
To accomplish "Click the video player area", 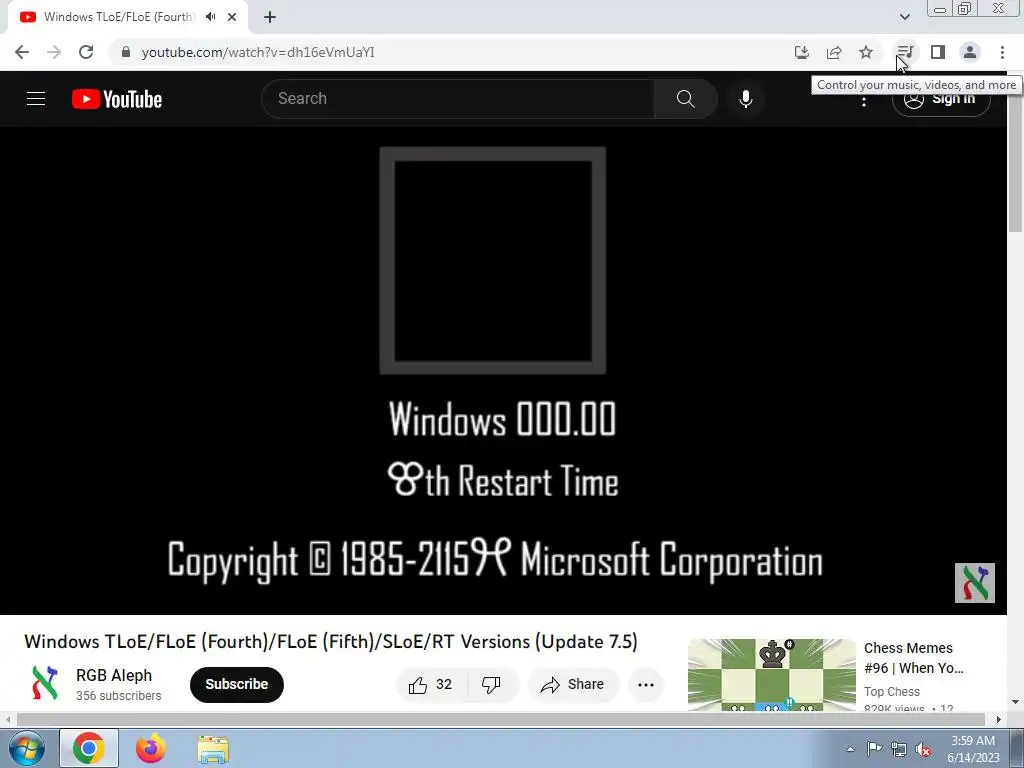I will (x=503, y=370).
